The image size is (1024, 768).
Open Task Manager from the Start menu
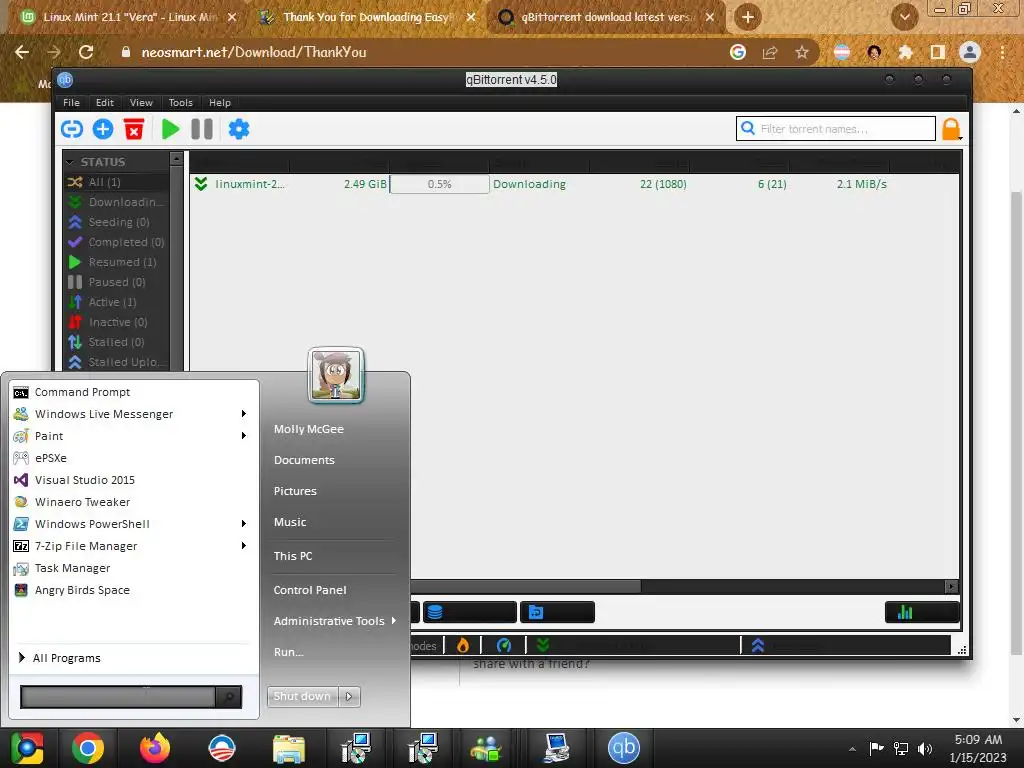[x=131, y=568]
